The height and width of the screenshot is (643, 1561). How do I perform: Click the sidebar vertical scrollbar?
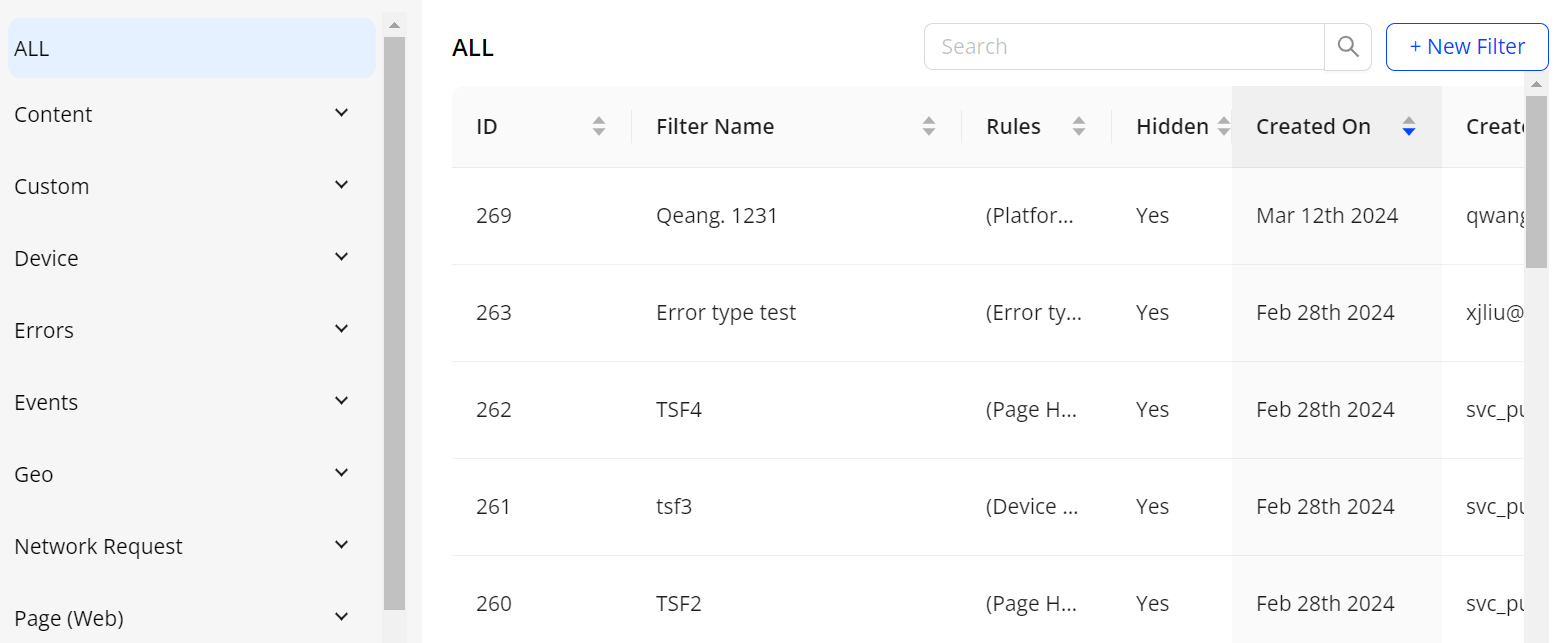point(394,320)
